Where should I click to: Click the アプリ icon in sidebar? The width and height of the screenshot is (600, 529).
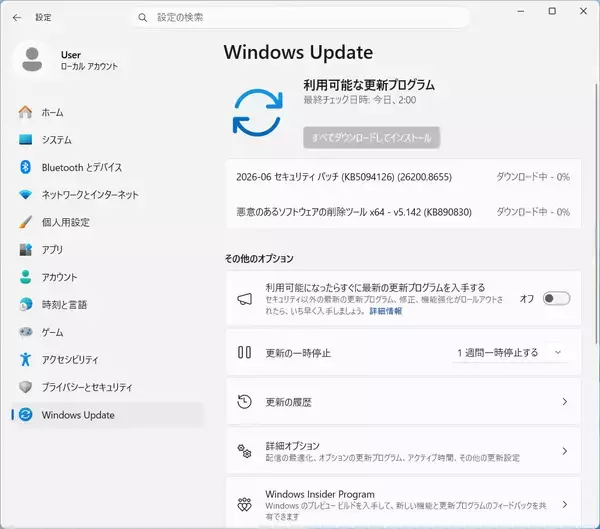(x=26, y=250)
